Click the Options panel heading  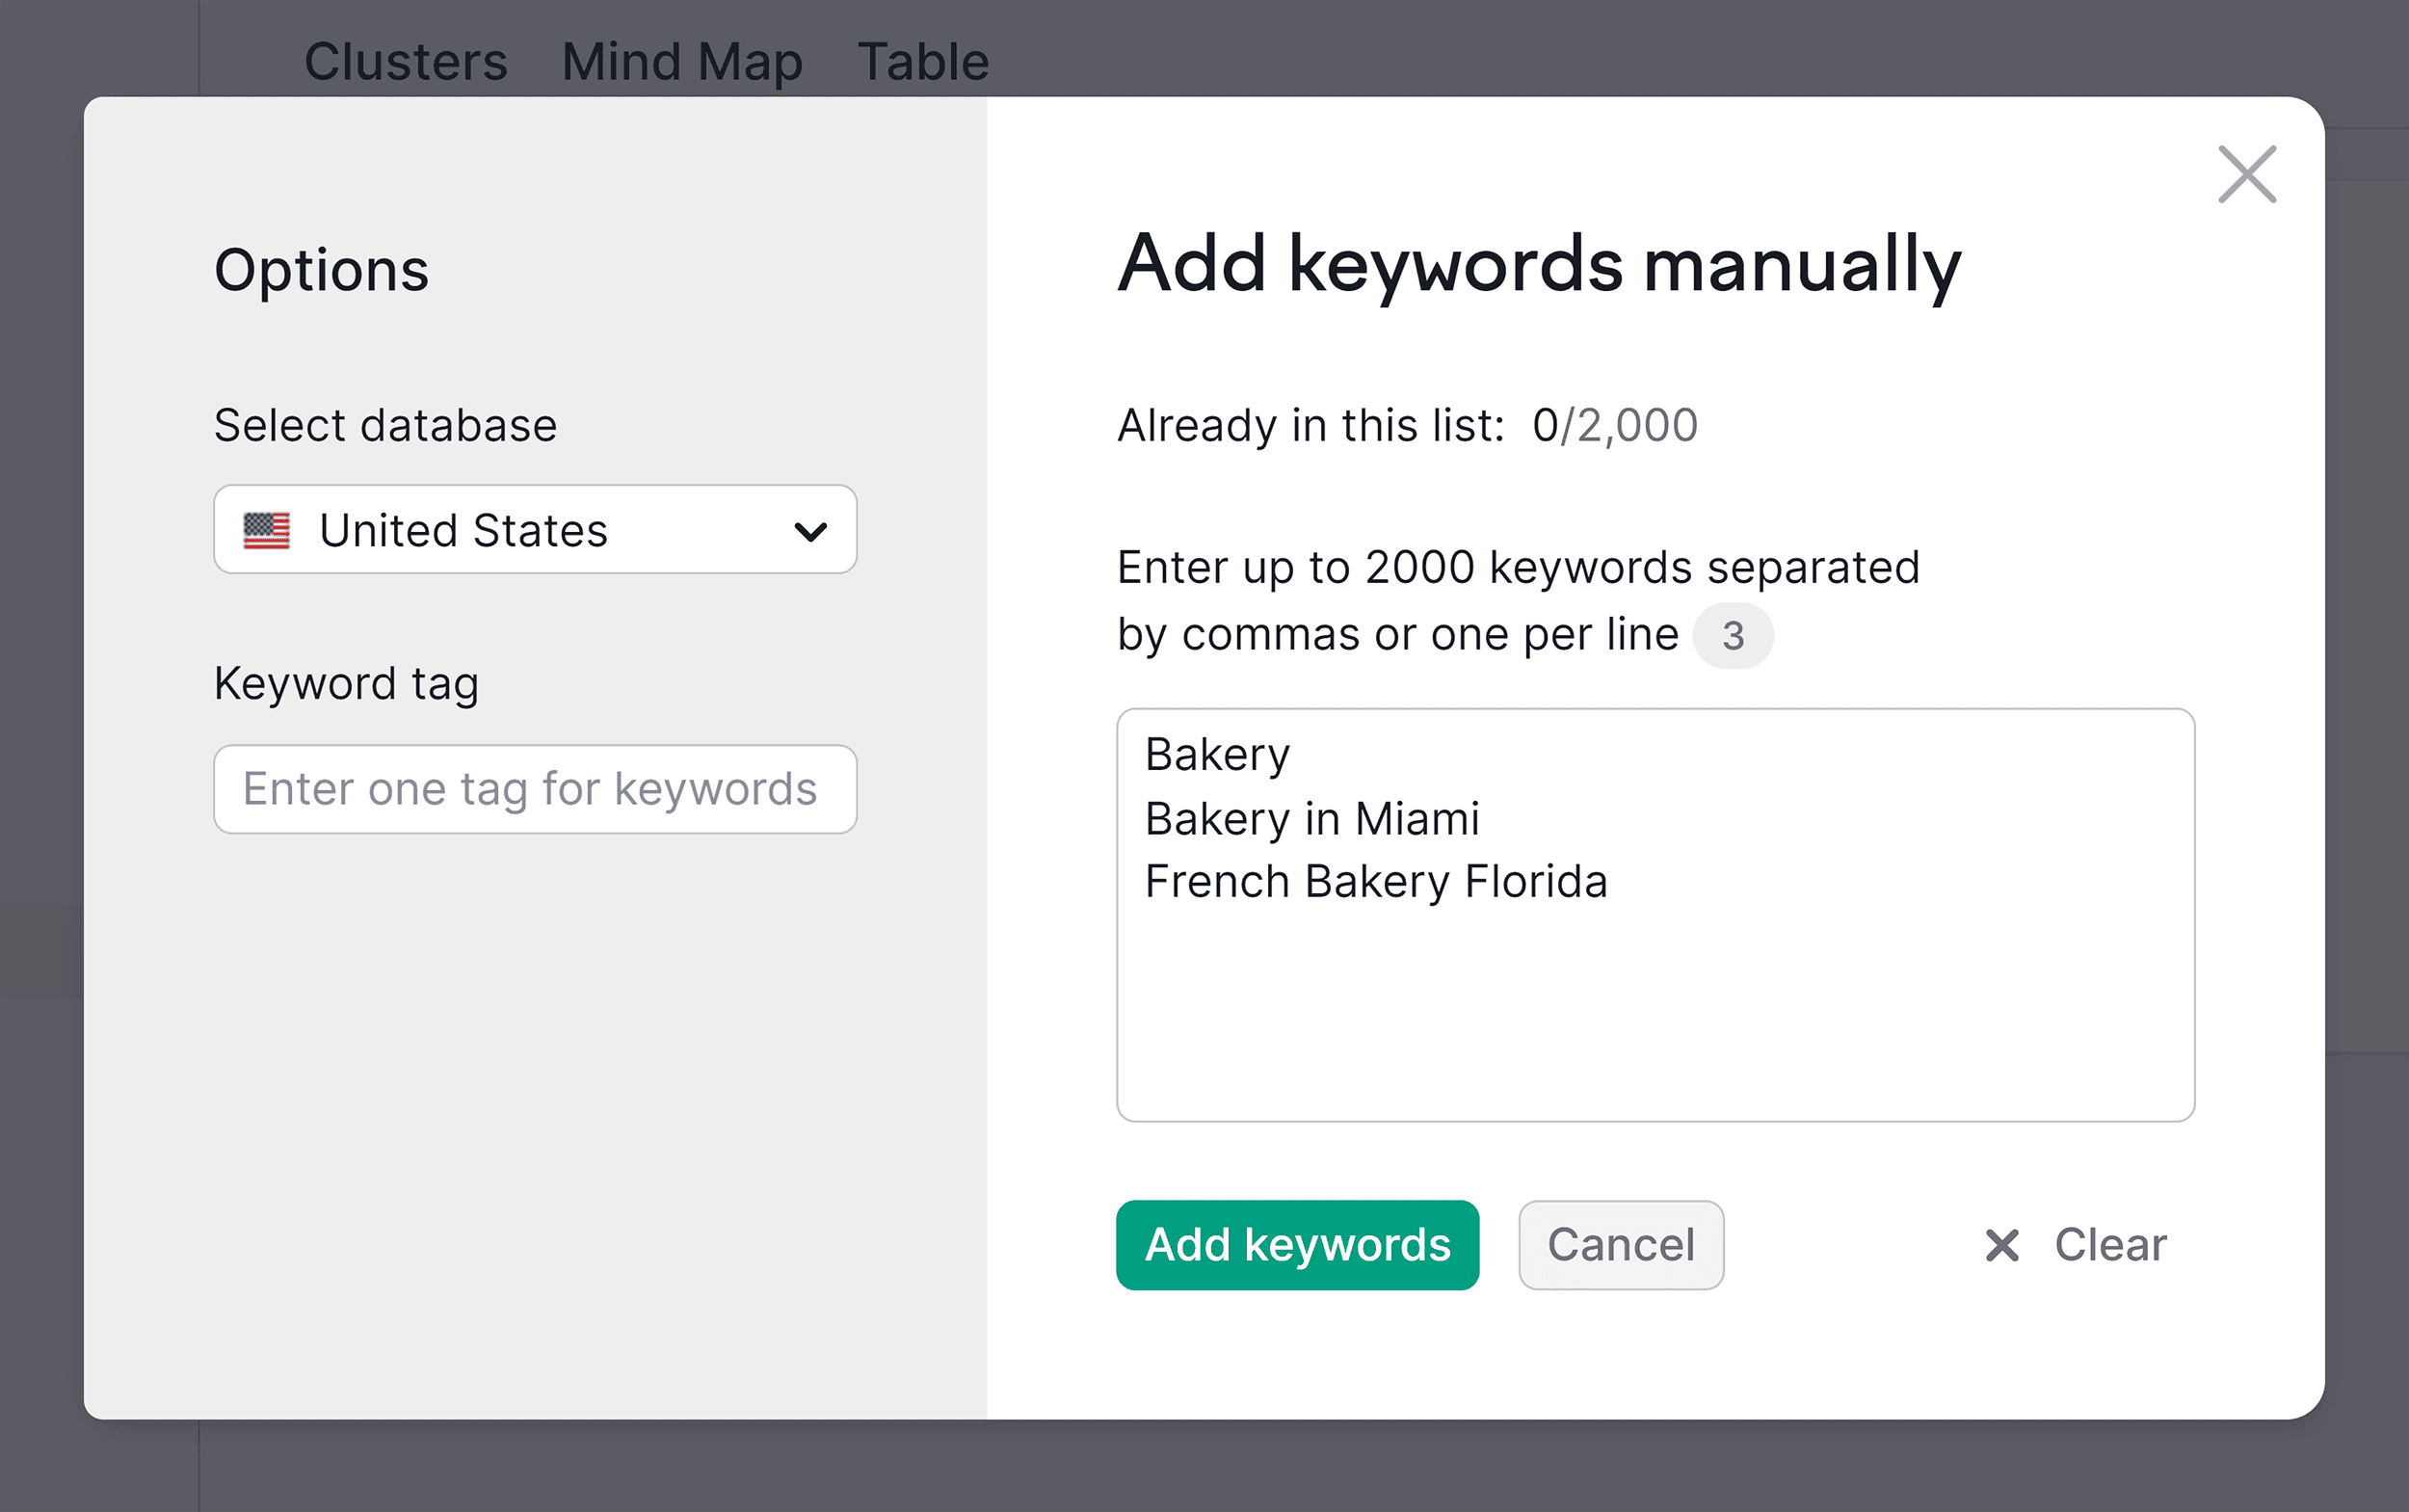pos(322,269)
